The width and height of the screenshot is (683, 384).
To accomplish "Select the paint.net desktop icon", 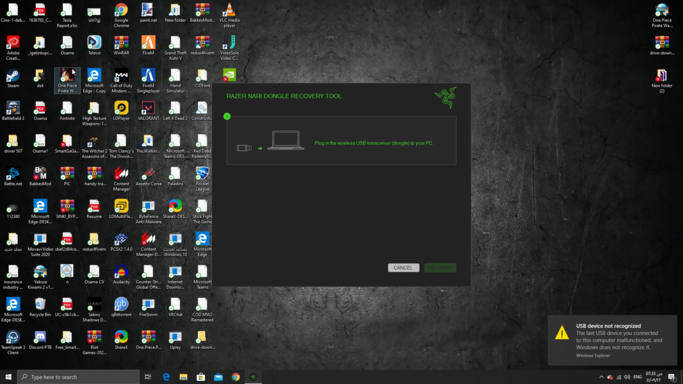I will click(148, 13).
